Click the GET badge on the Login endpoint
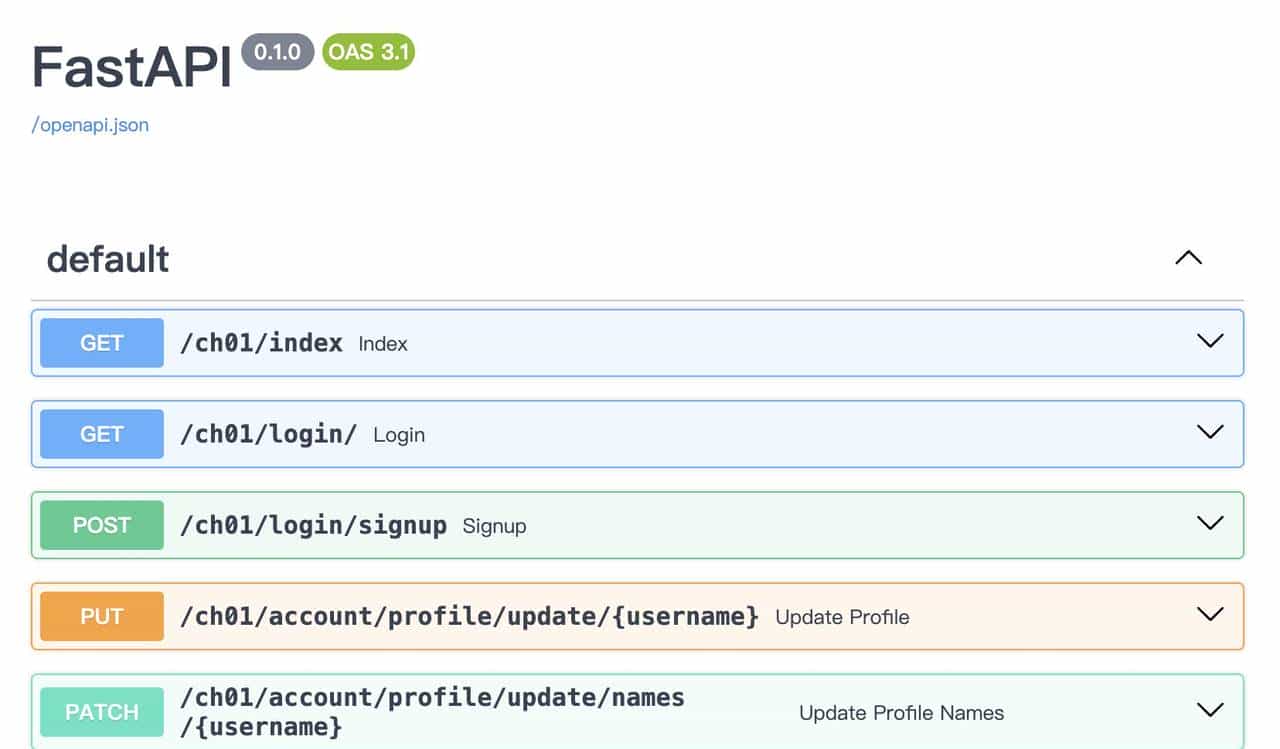1280x749 pixels. tap(101, 433)
